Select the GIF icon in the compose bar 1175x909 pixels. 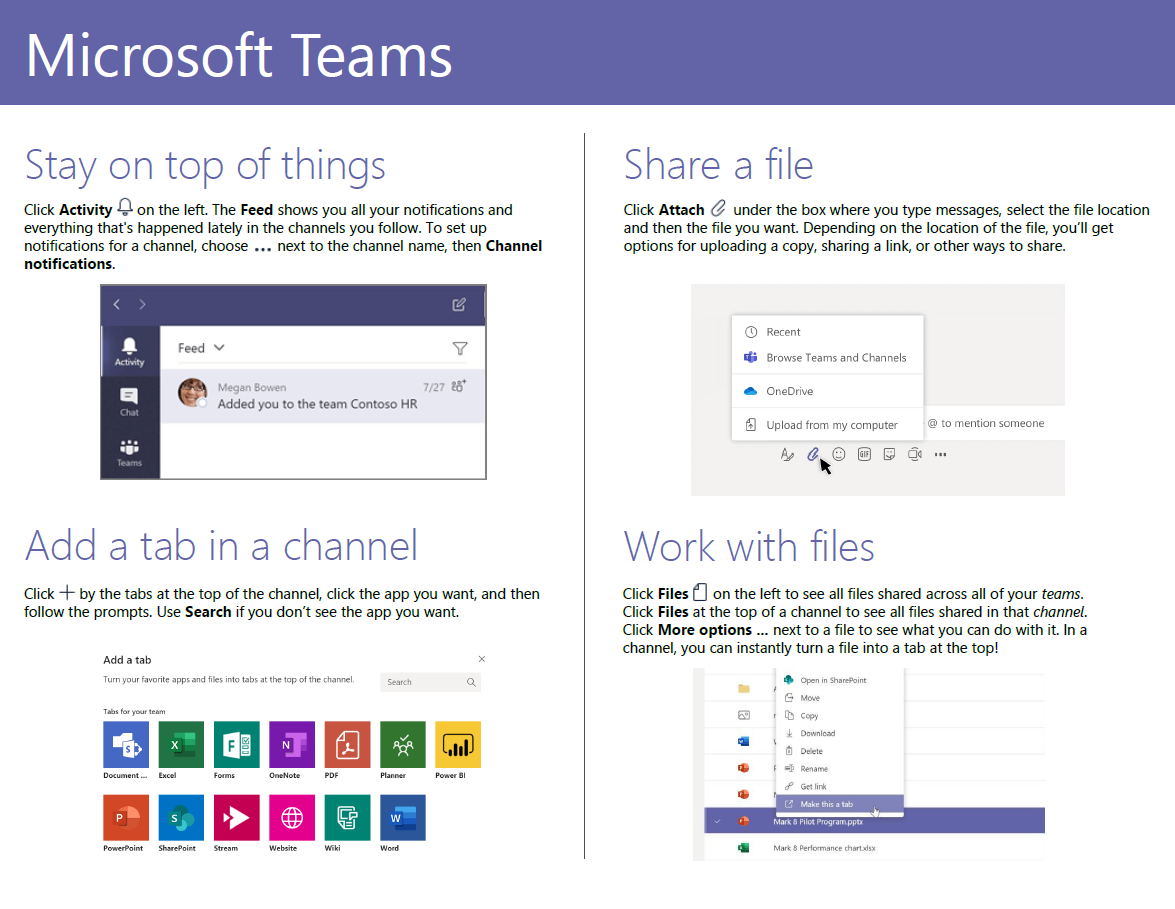(x=864, y=454)
